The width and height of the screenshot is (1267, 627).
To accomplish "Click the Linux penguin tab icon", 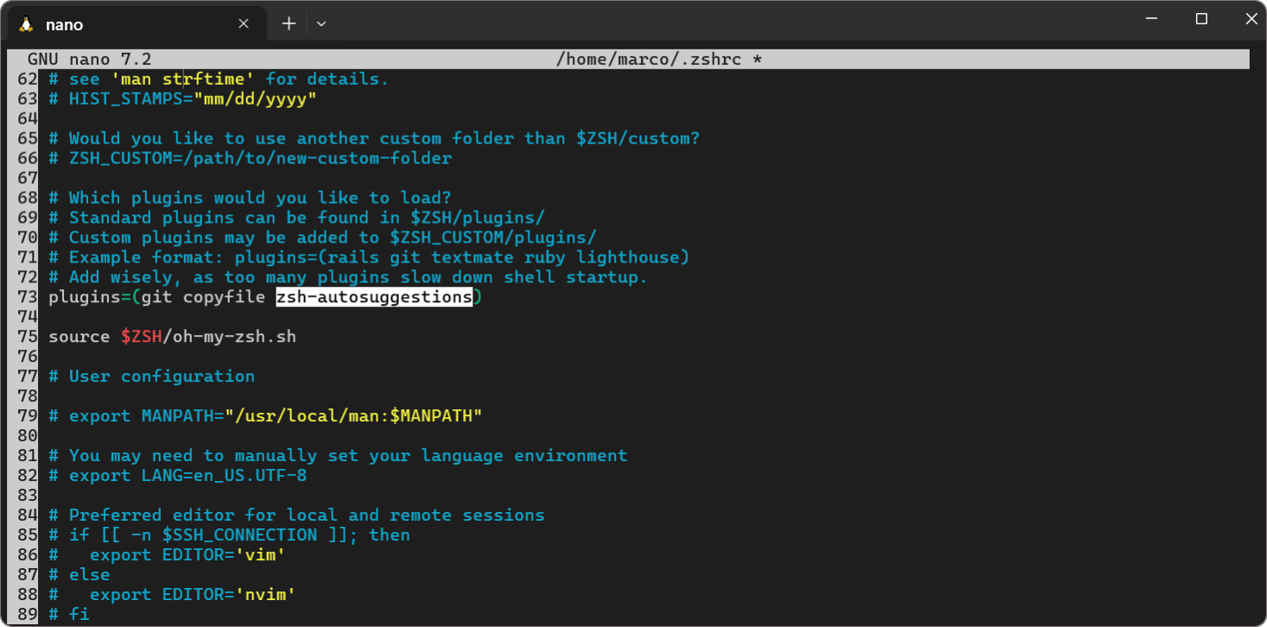I will tap(26, 24).
